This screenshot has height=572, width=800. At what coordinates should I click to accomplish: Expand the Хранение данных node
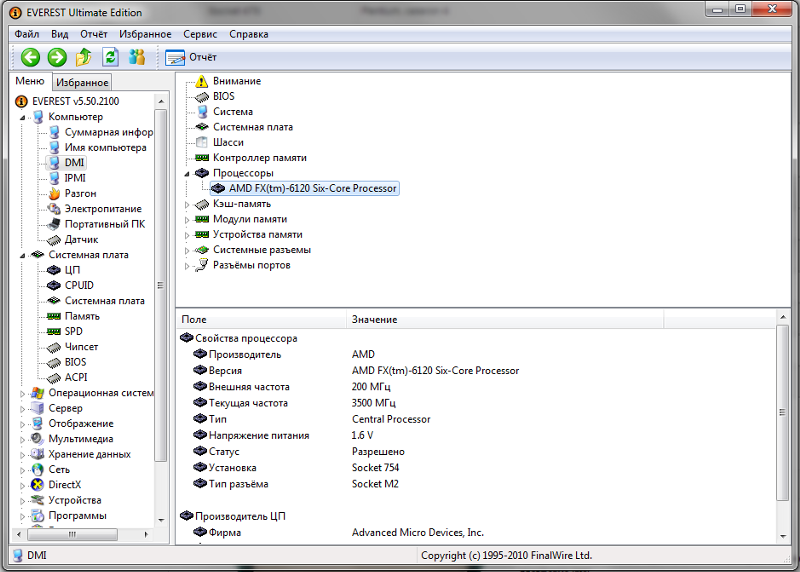[22, 455]
